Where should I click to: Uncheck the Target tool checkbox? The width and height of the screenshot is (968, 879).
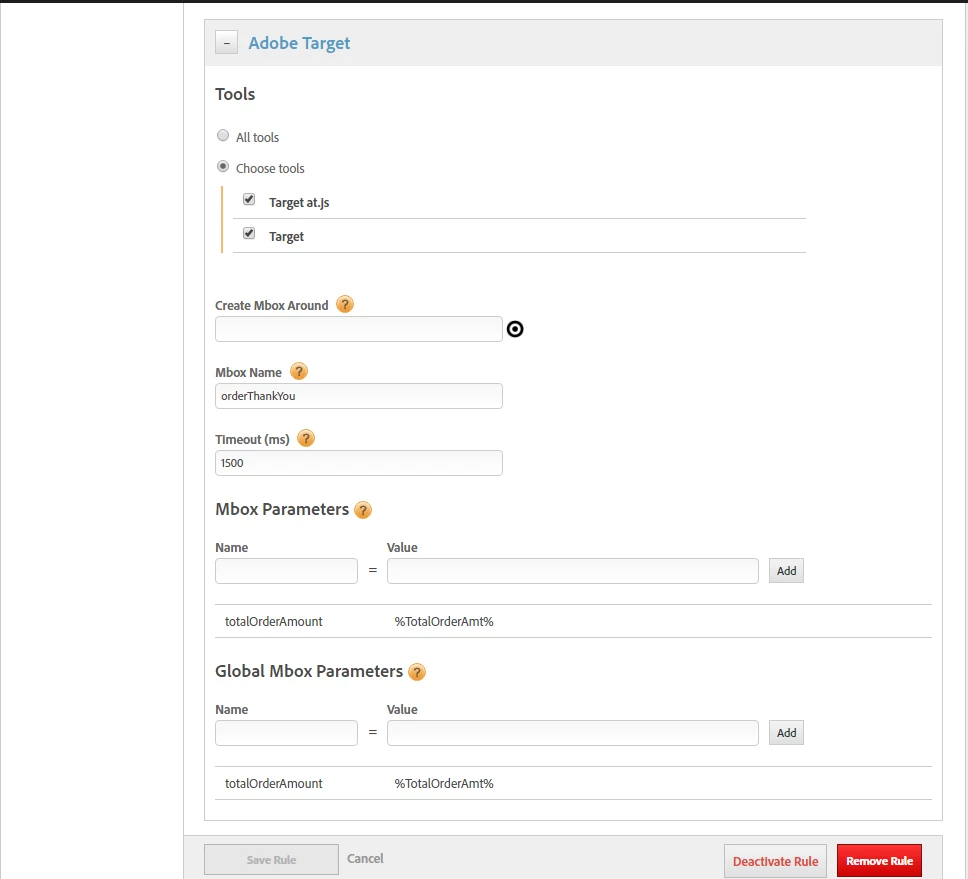point(249,233)
